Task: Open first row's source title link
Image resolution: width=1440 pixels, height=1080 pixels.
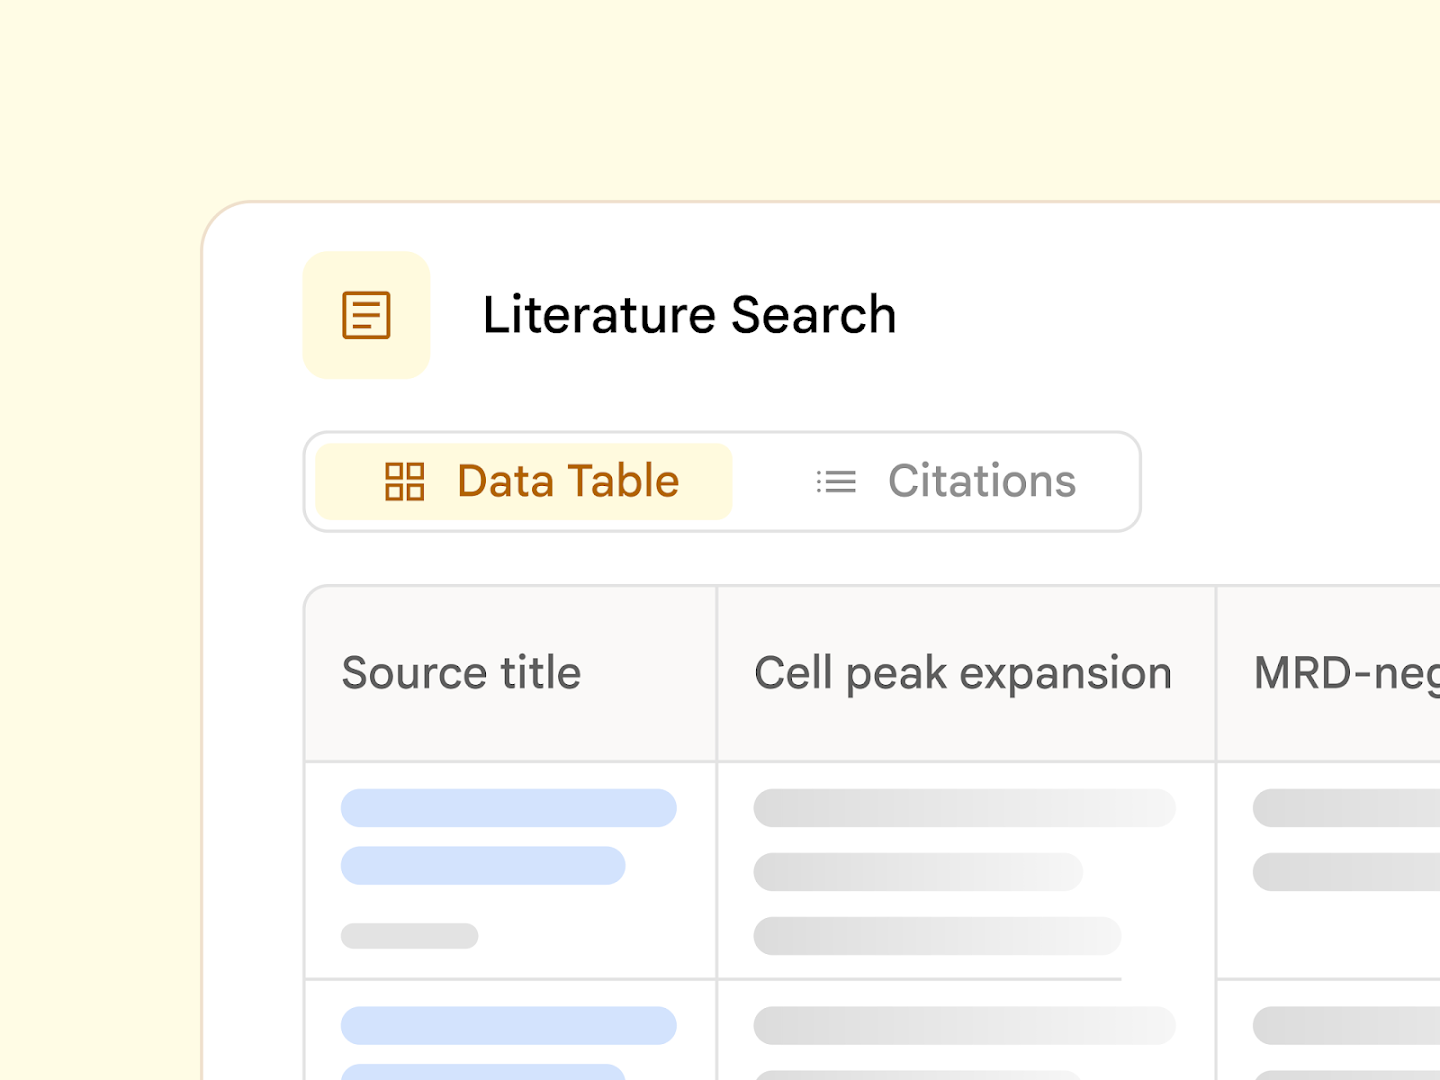Action: click(x=509, y=808)
